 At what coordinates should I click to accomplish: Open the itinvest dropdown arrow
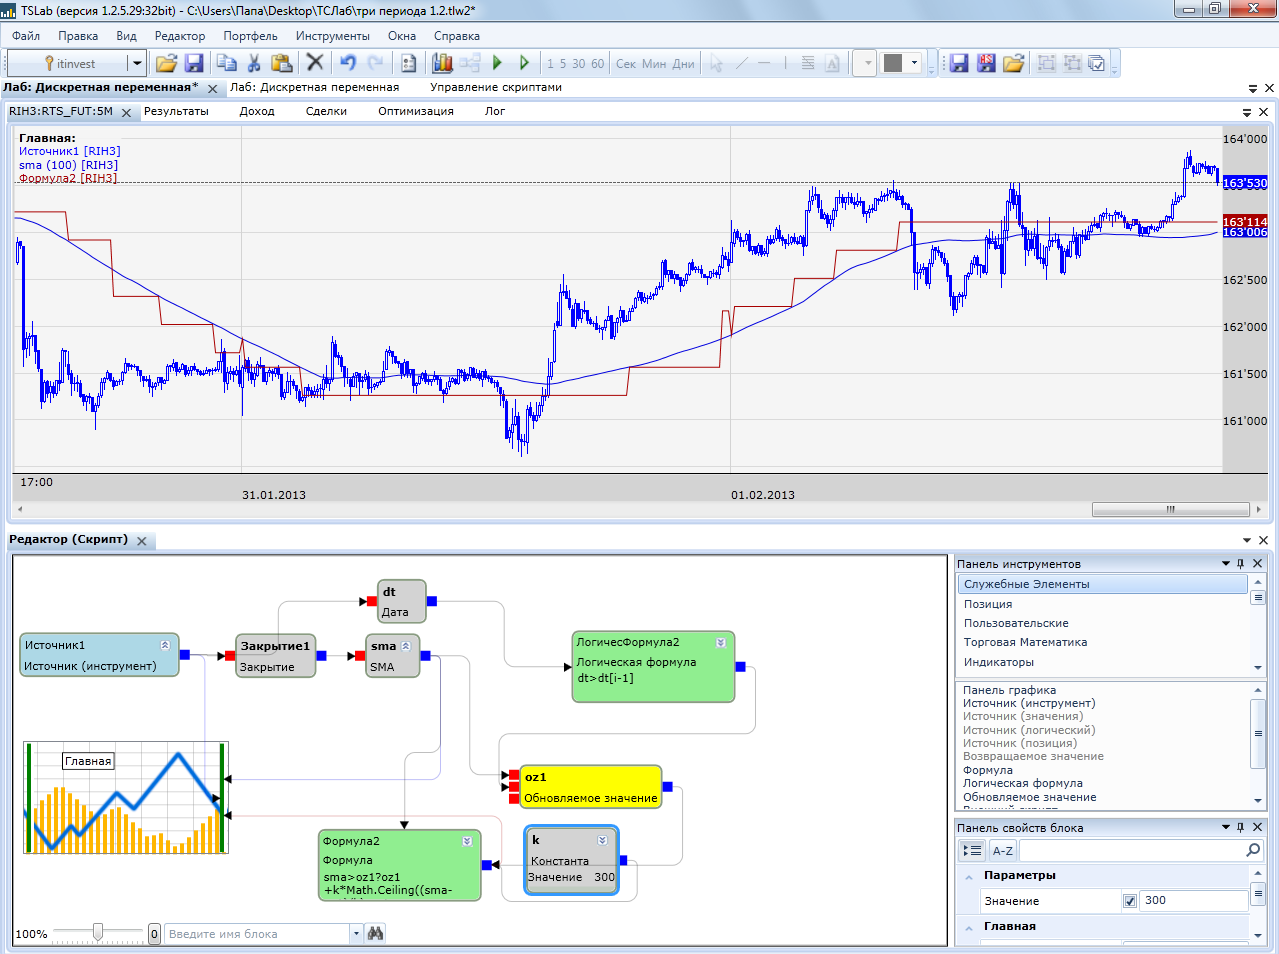click(x=137, y=63)
